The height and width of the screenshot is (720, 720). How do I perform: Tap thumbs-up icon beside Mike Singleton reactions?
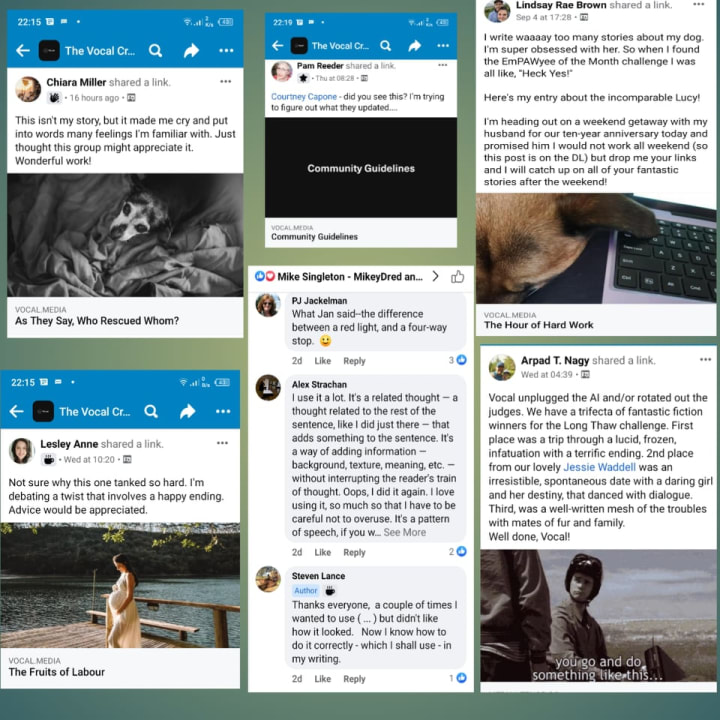[457, 276]
